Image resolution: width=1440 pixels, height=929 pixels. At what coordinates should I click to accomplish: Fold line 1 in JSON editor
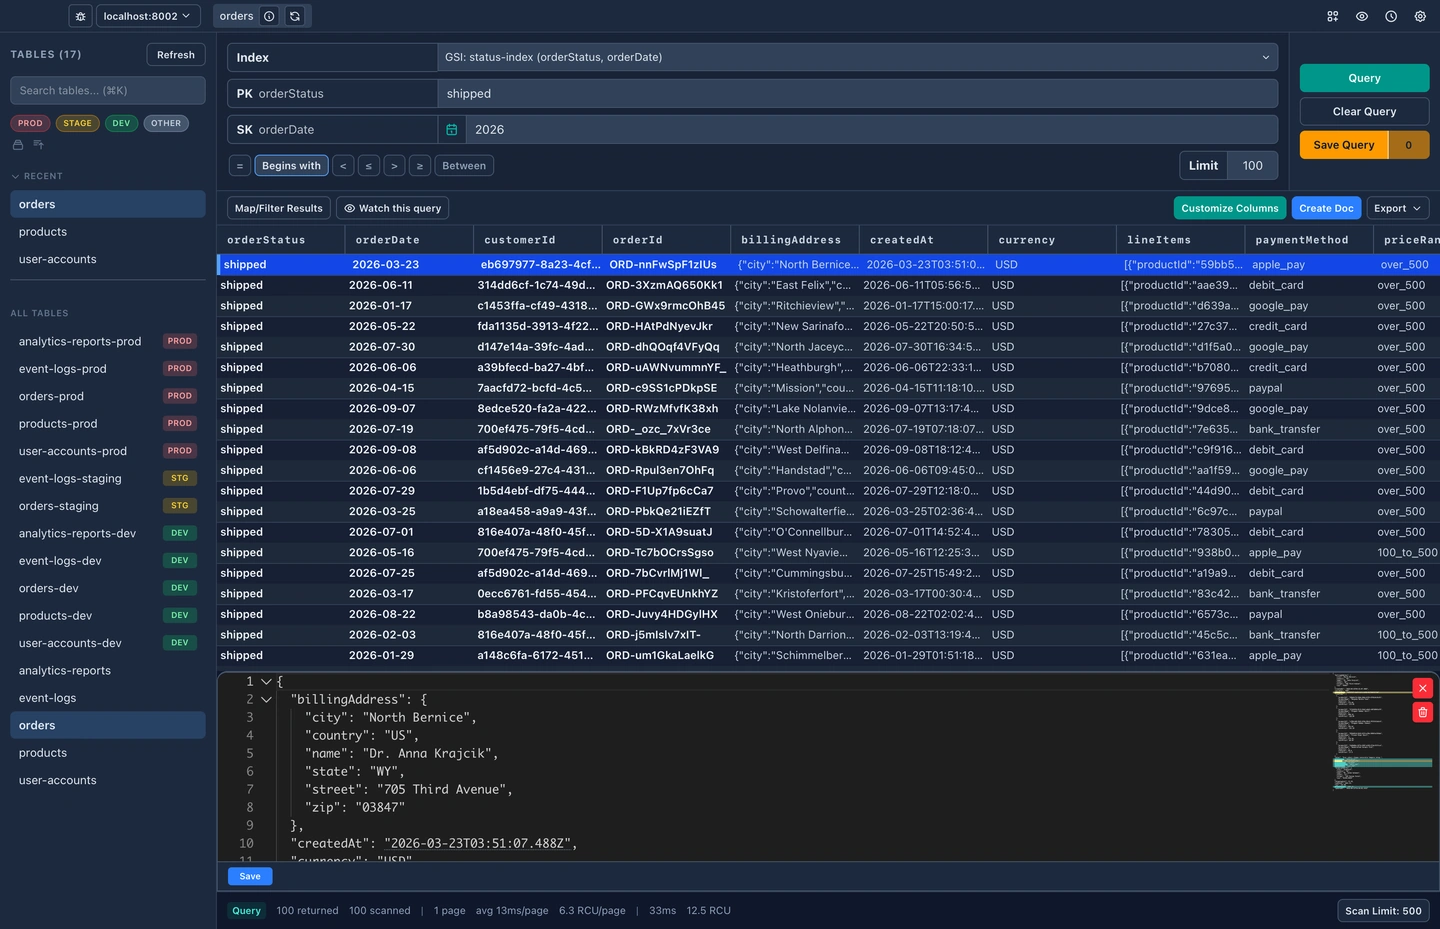266,681
